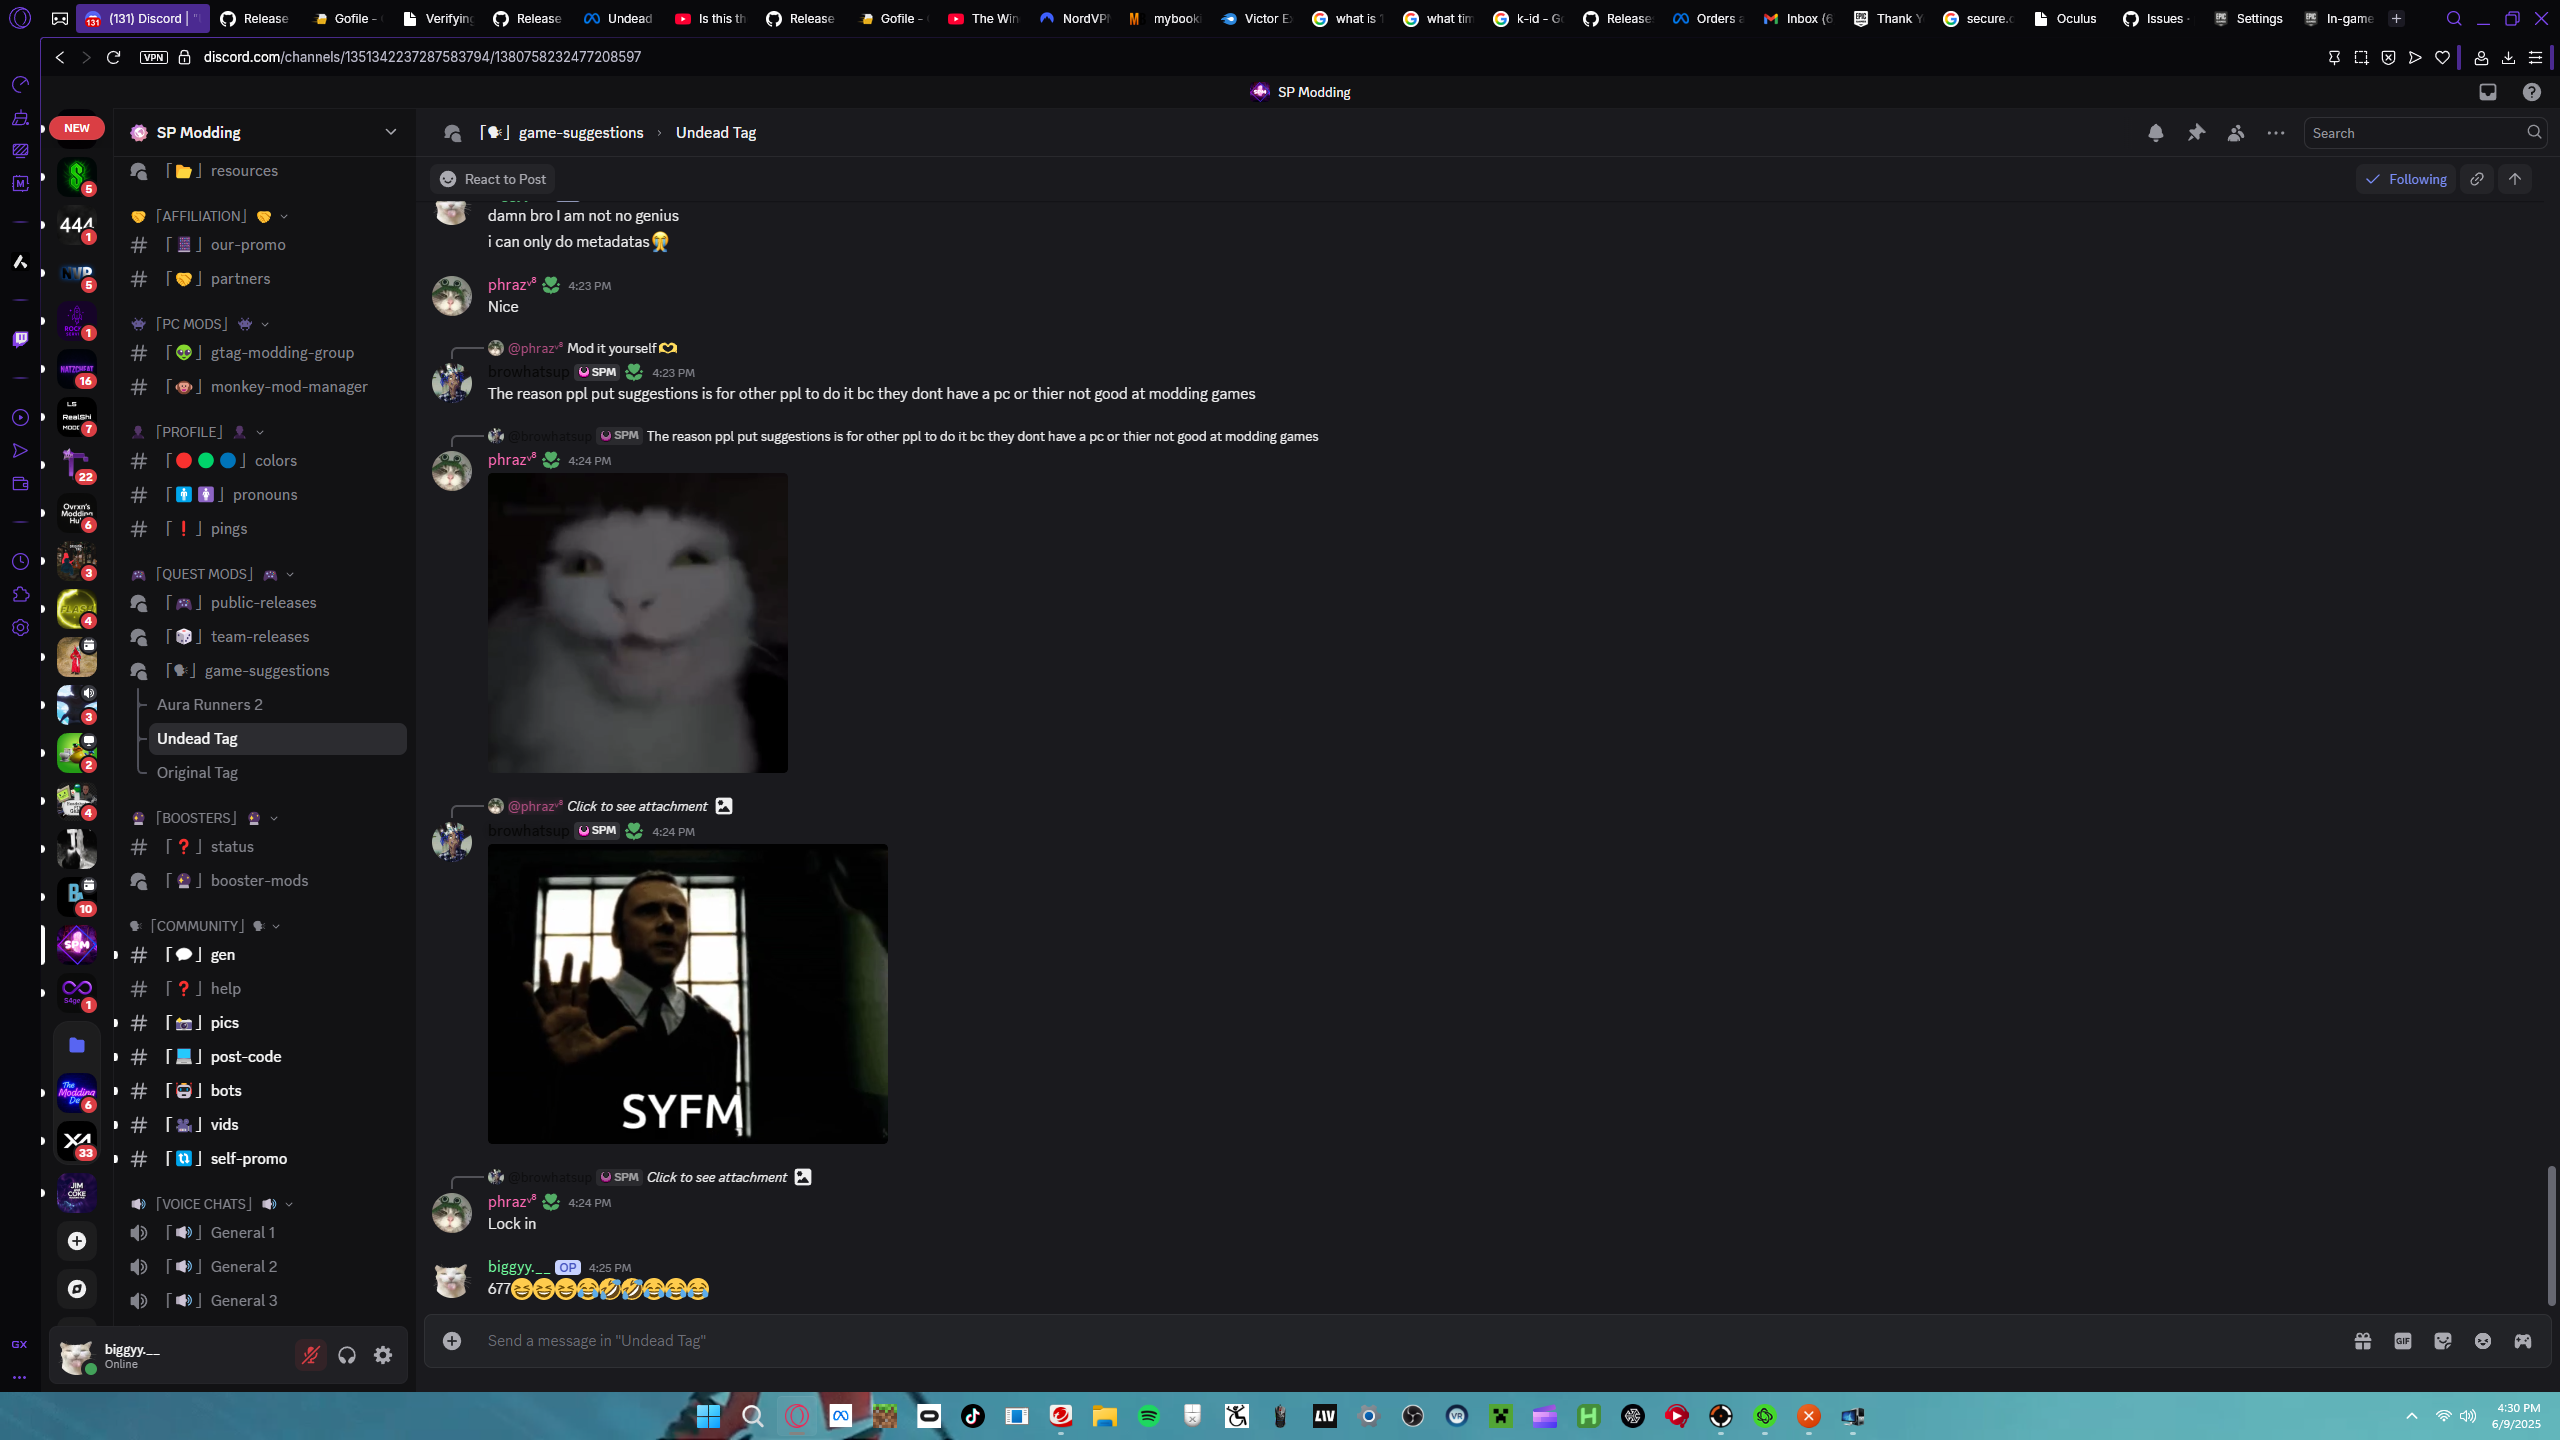Open pinned messages pin icon
This screenshot has height=1440, width=2560.
pyautogui.click(x=2196, y=133)
